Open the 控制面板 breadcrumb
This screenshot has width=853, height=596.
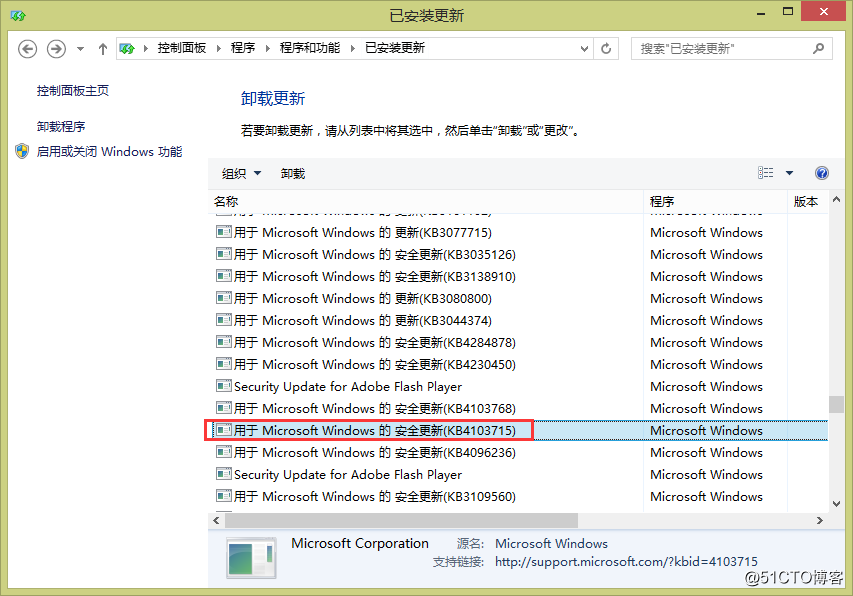coord(182,48)
